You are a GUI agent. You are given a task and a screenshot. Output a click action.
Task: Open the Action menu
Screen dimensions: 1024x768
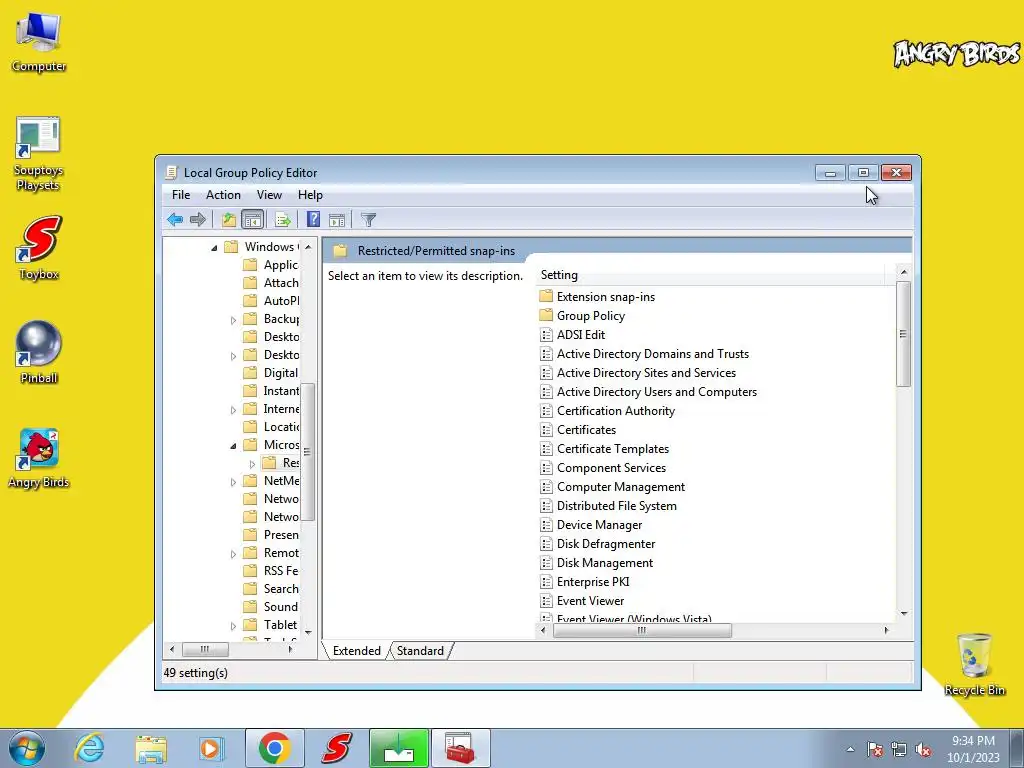tap(223, 195)
